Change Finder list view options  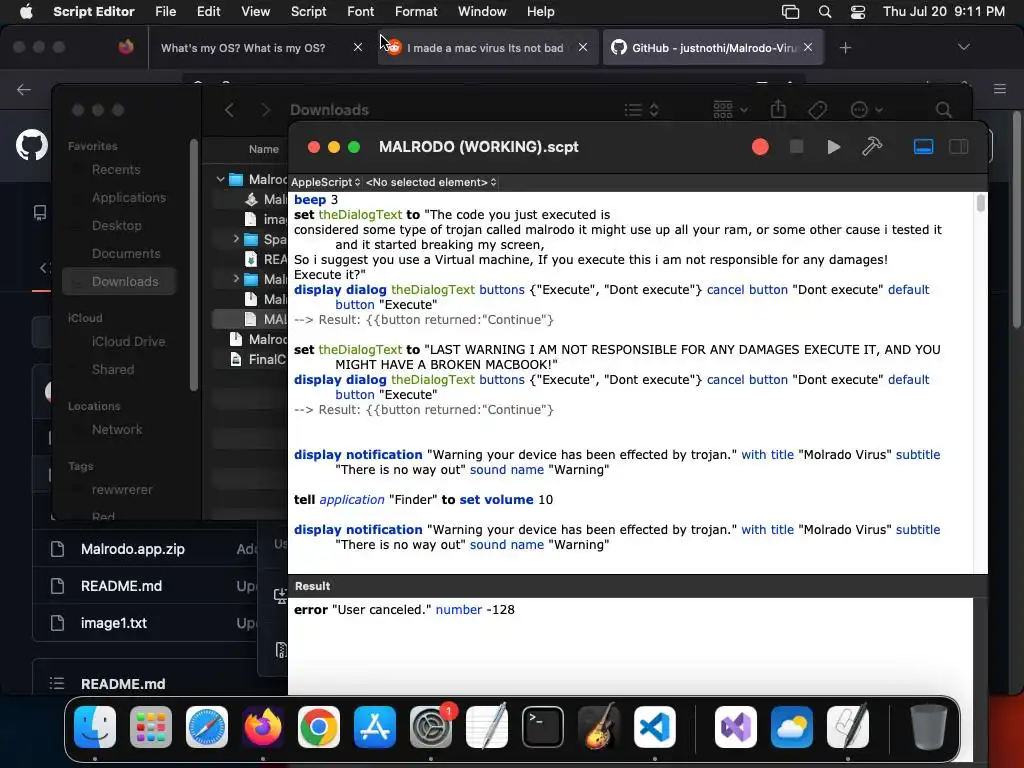coord(641,110)
